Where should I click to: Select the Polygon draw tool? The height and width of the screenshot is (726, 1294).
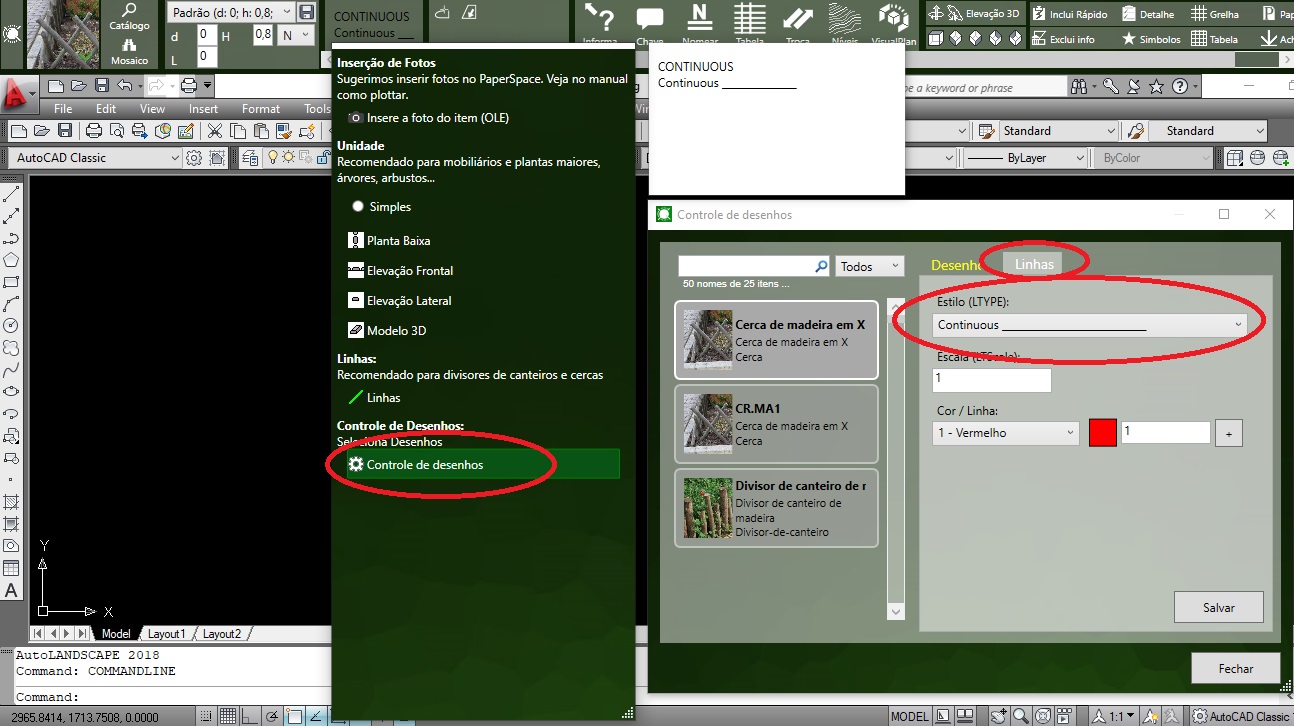11,260
